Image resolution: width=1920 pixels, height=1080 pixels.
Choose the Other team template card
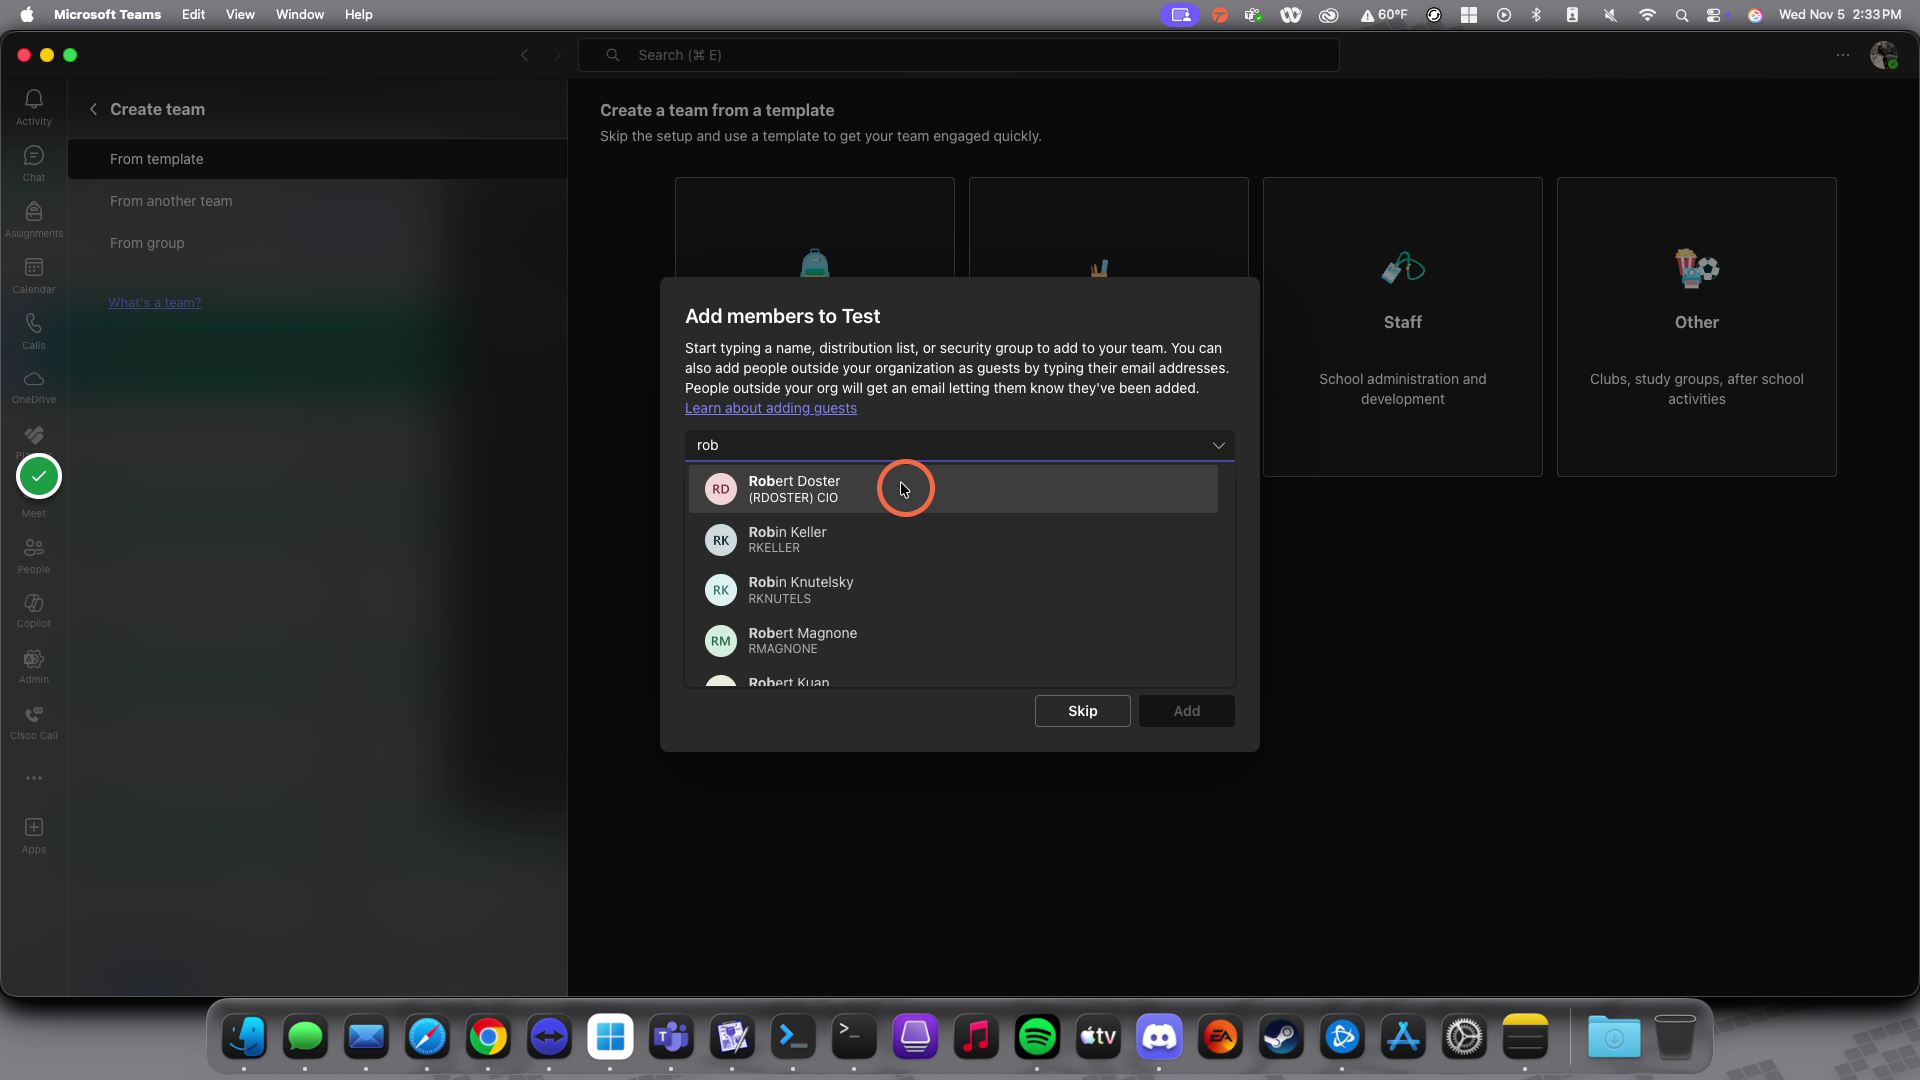1696,327
